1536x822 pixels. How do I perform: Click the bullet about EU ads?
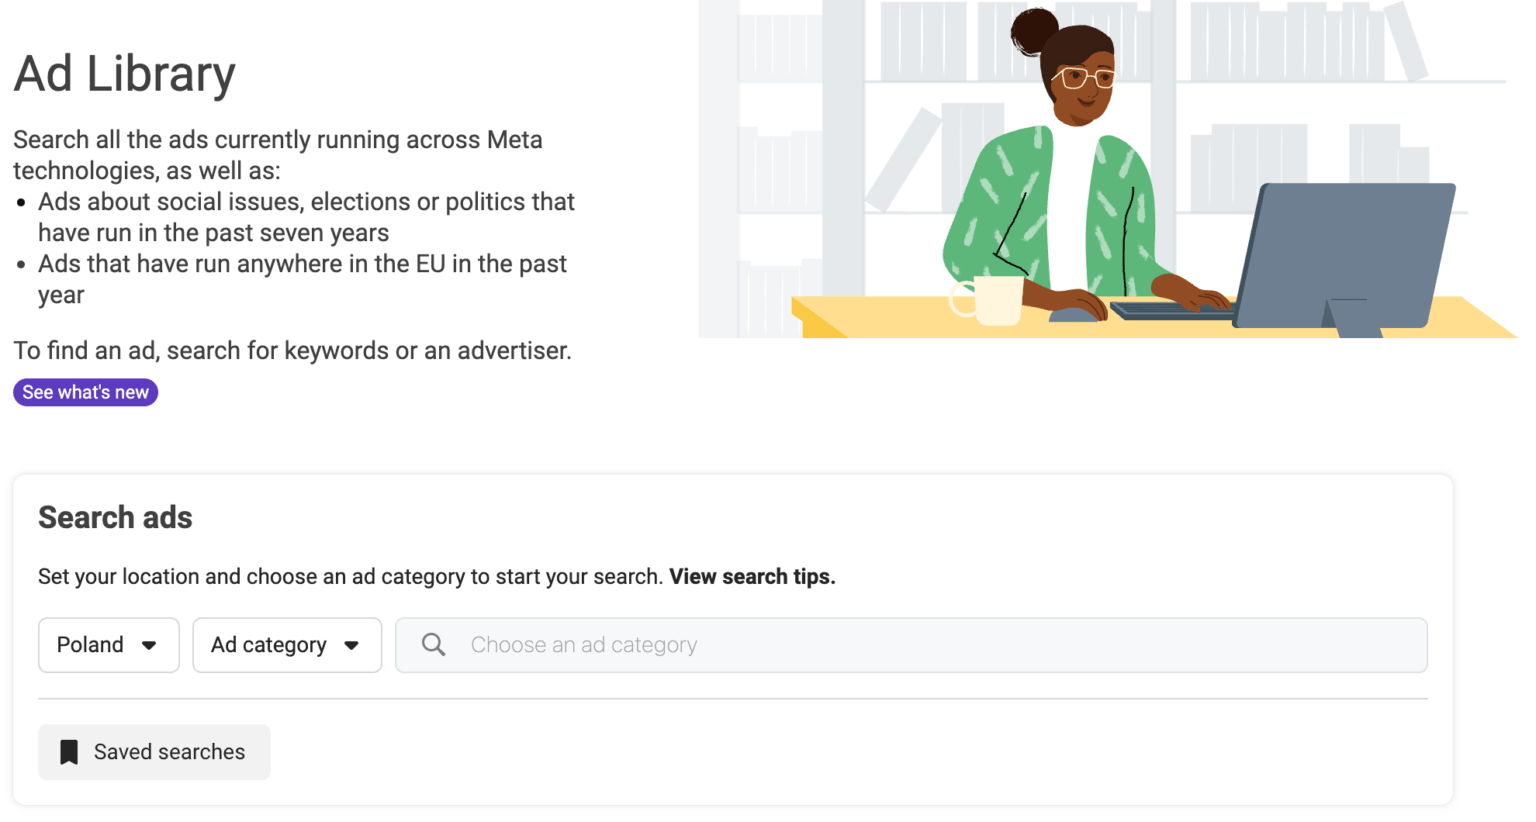coord(302,279)
